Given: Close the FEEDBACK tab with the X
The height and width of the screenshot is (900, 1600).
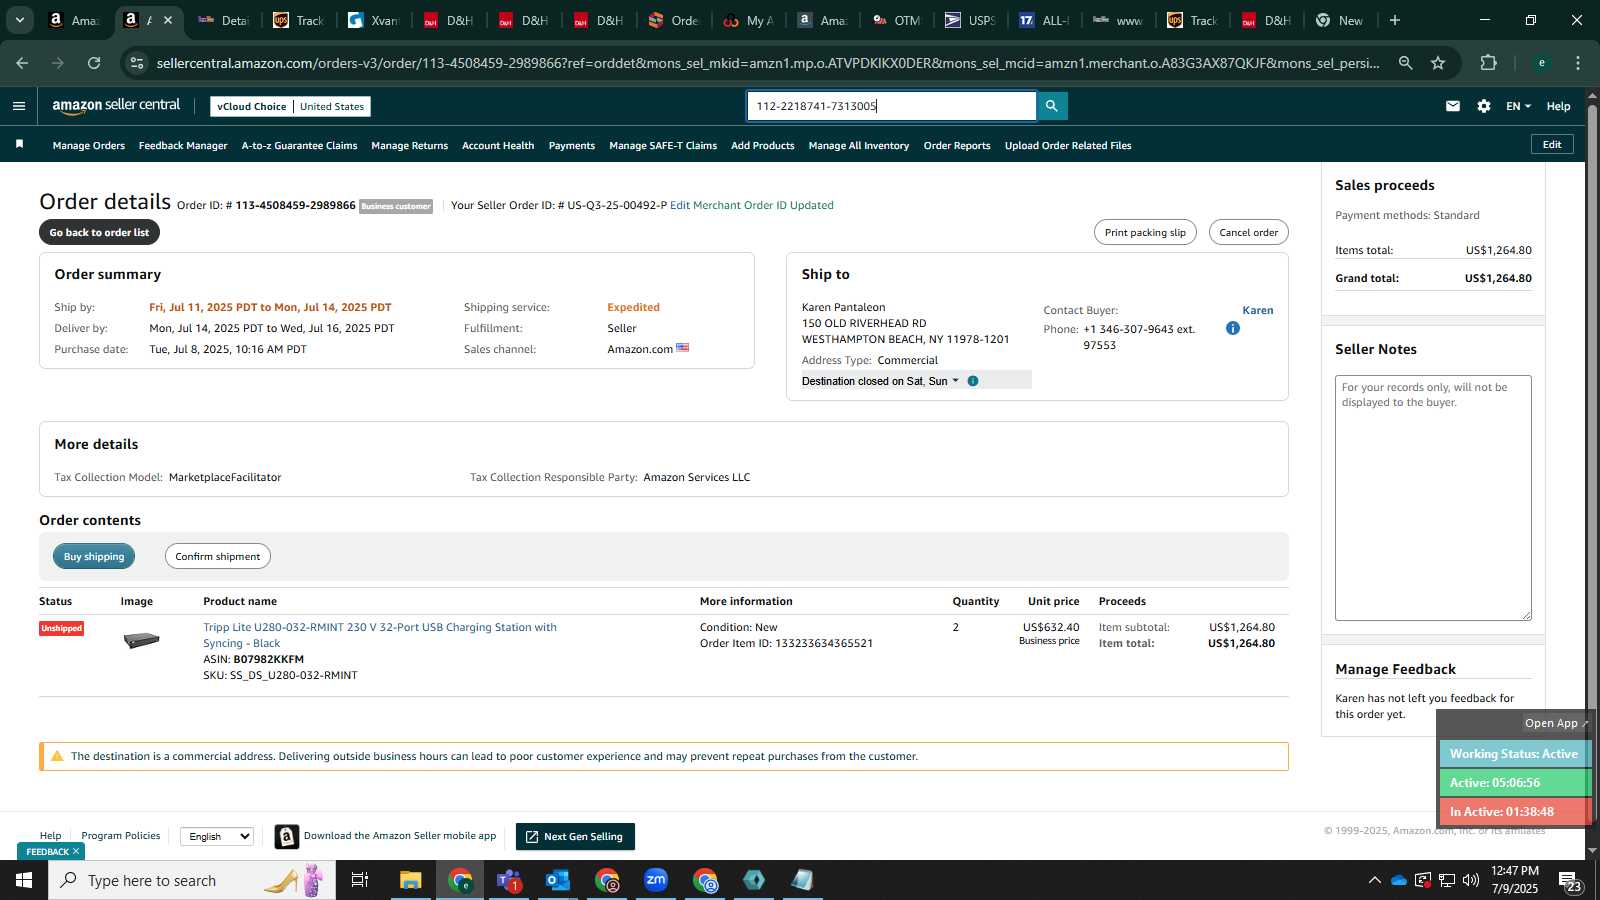Looking at the screenshot, I should (76, 852).
